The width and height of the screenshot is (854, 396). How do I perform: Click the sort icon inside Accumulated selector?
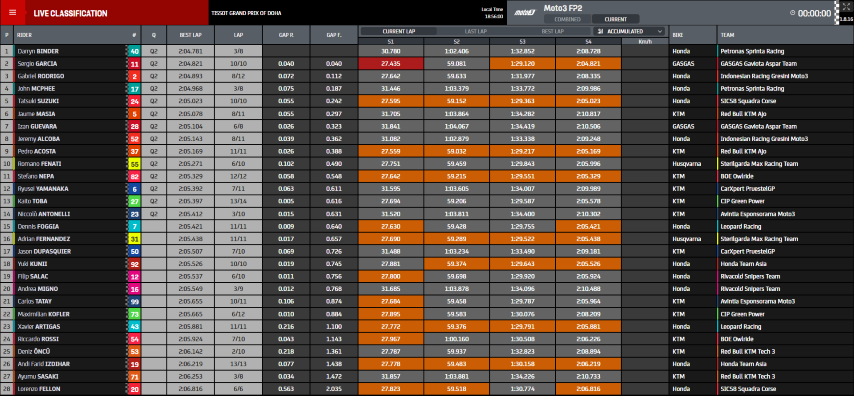pos(600,32)
